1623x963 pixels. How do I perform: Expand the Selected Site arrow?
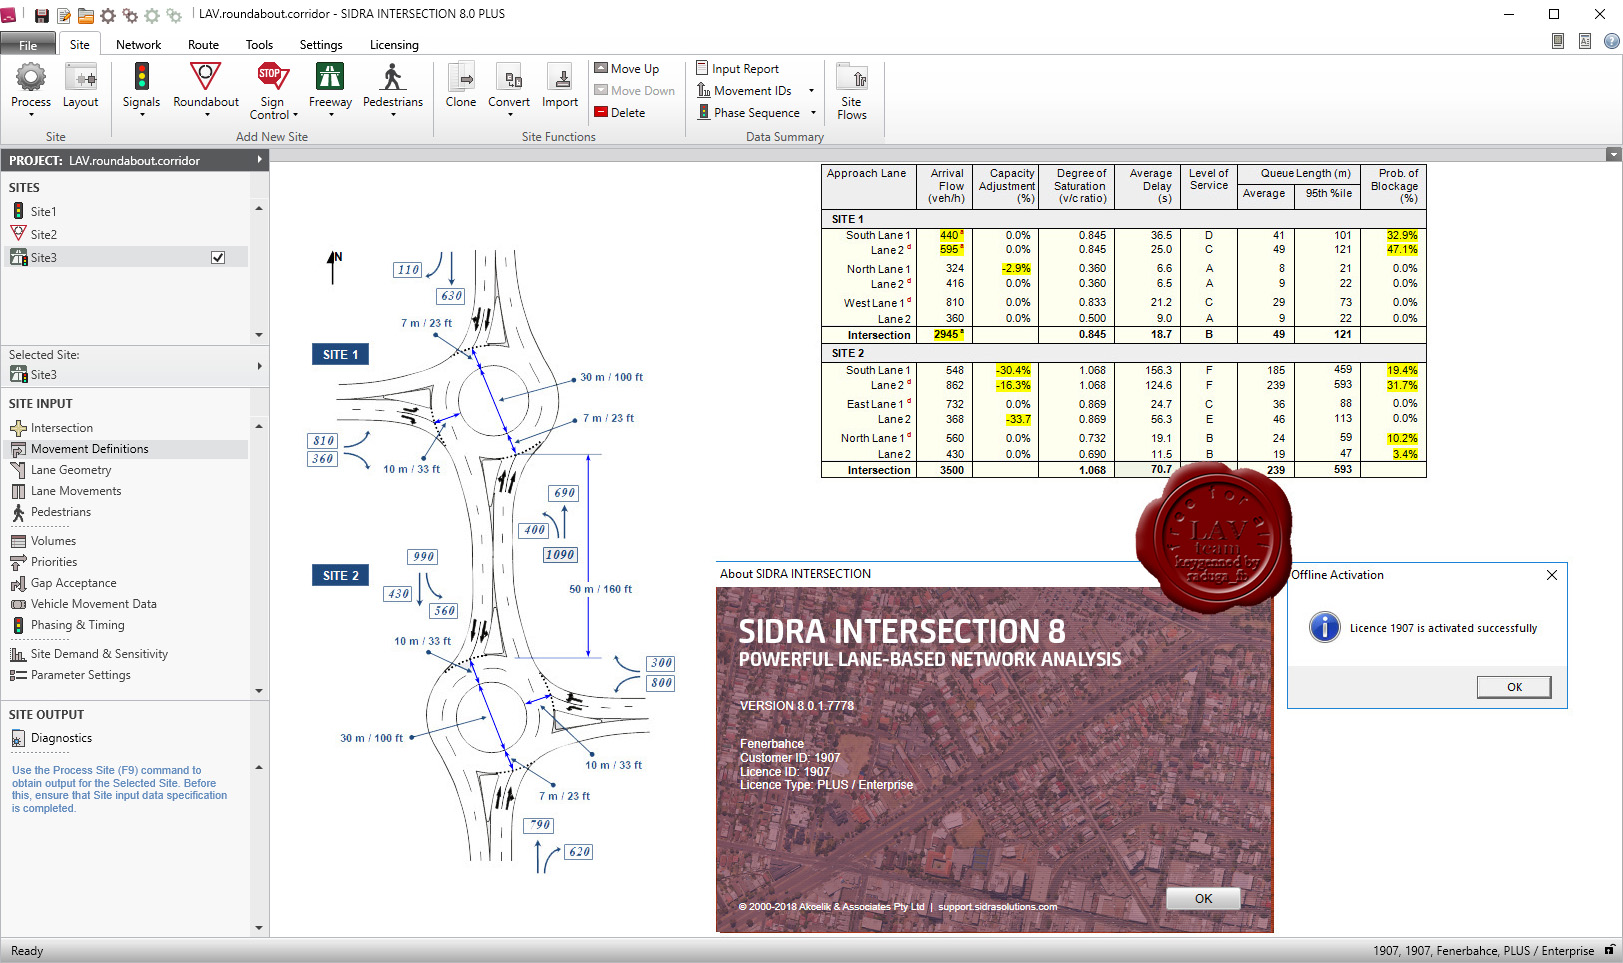click(x=259, y=366)
